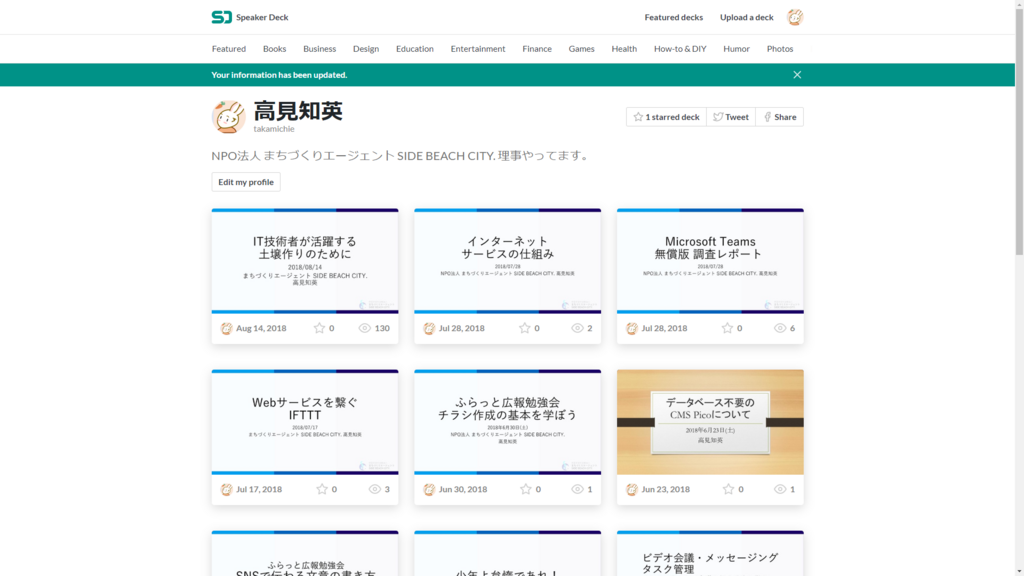Open the Featured decks link
This screenshot has height=576, width=1024.
(673, 17)
